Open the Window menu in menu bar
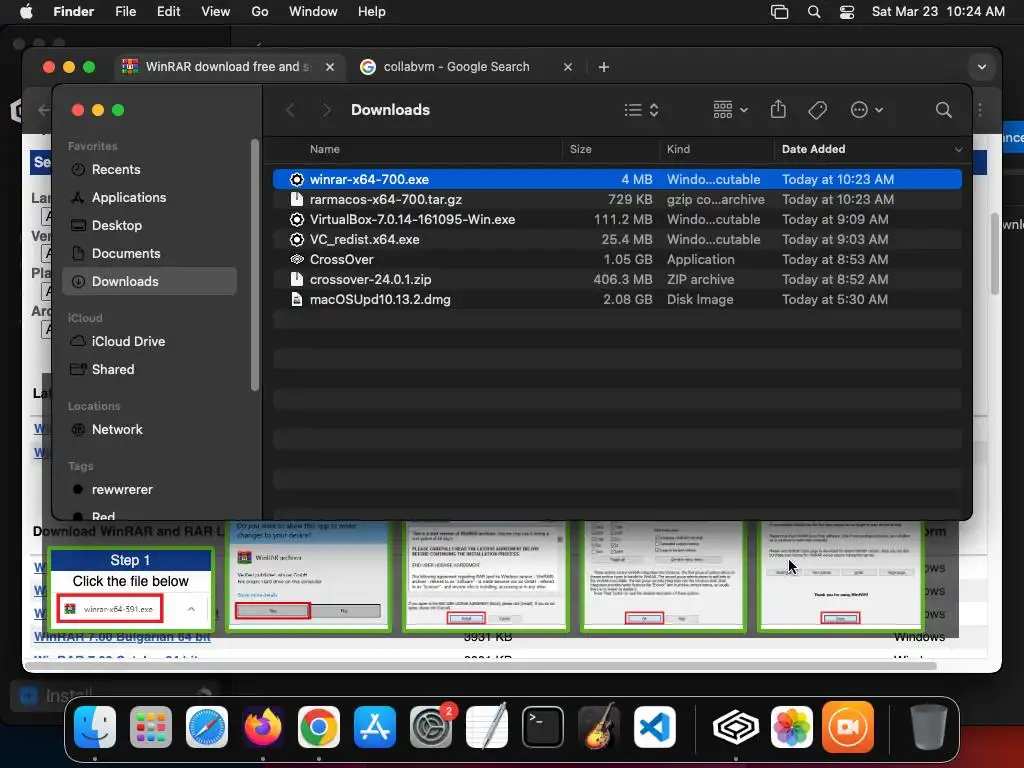 [x=313, y=12]
